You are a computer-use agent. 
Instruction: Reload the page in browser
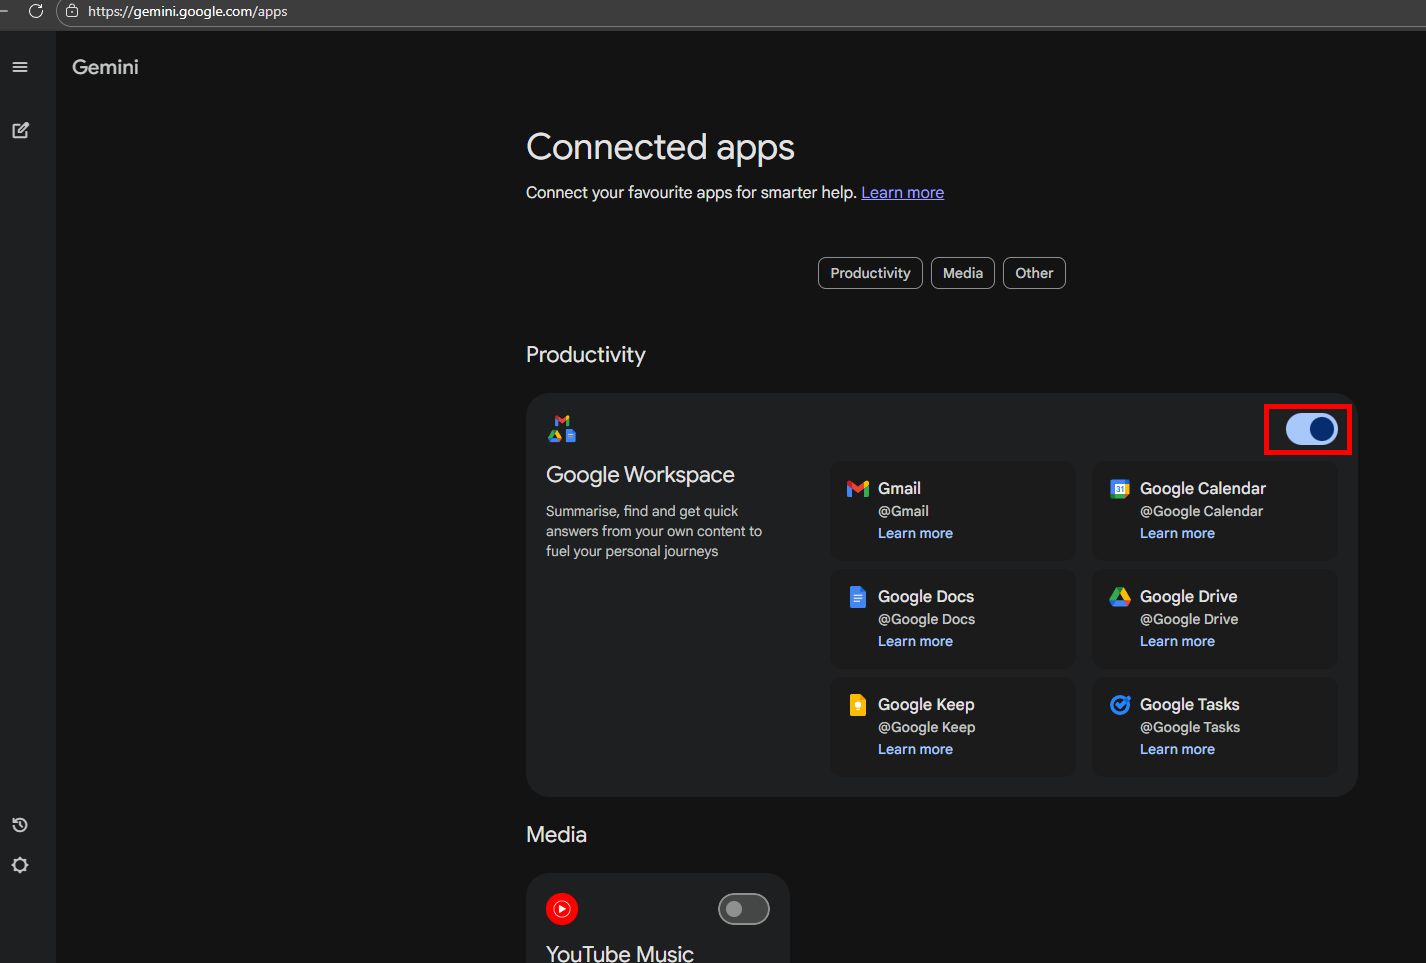coord(36,11)
